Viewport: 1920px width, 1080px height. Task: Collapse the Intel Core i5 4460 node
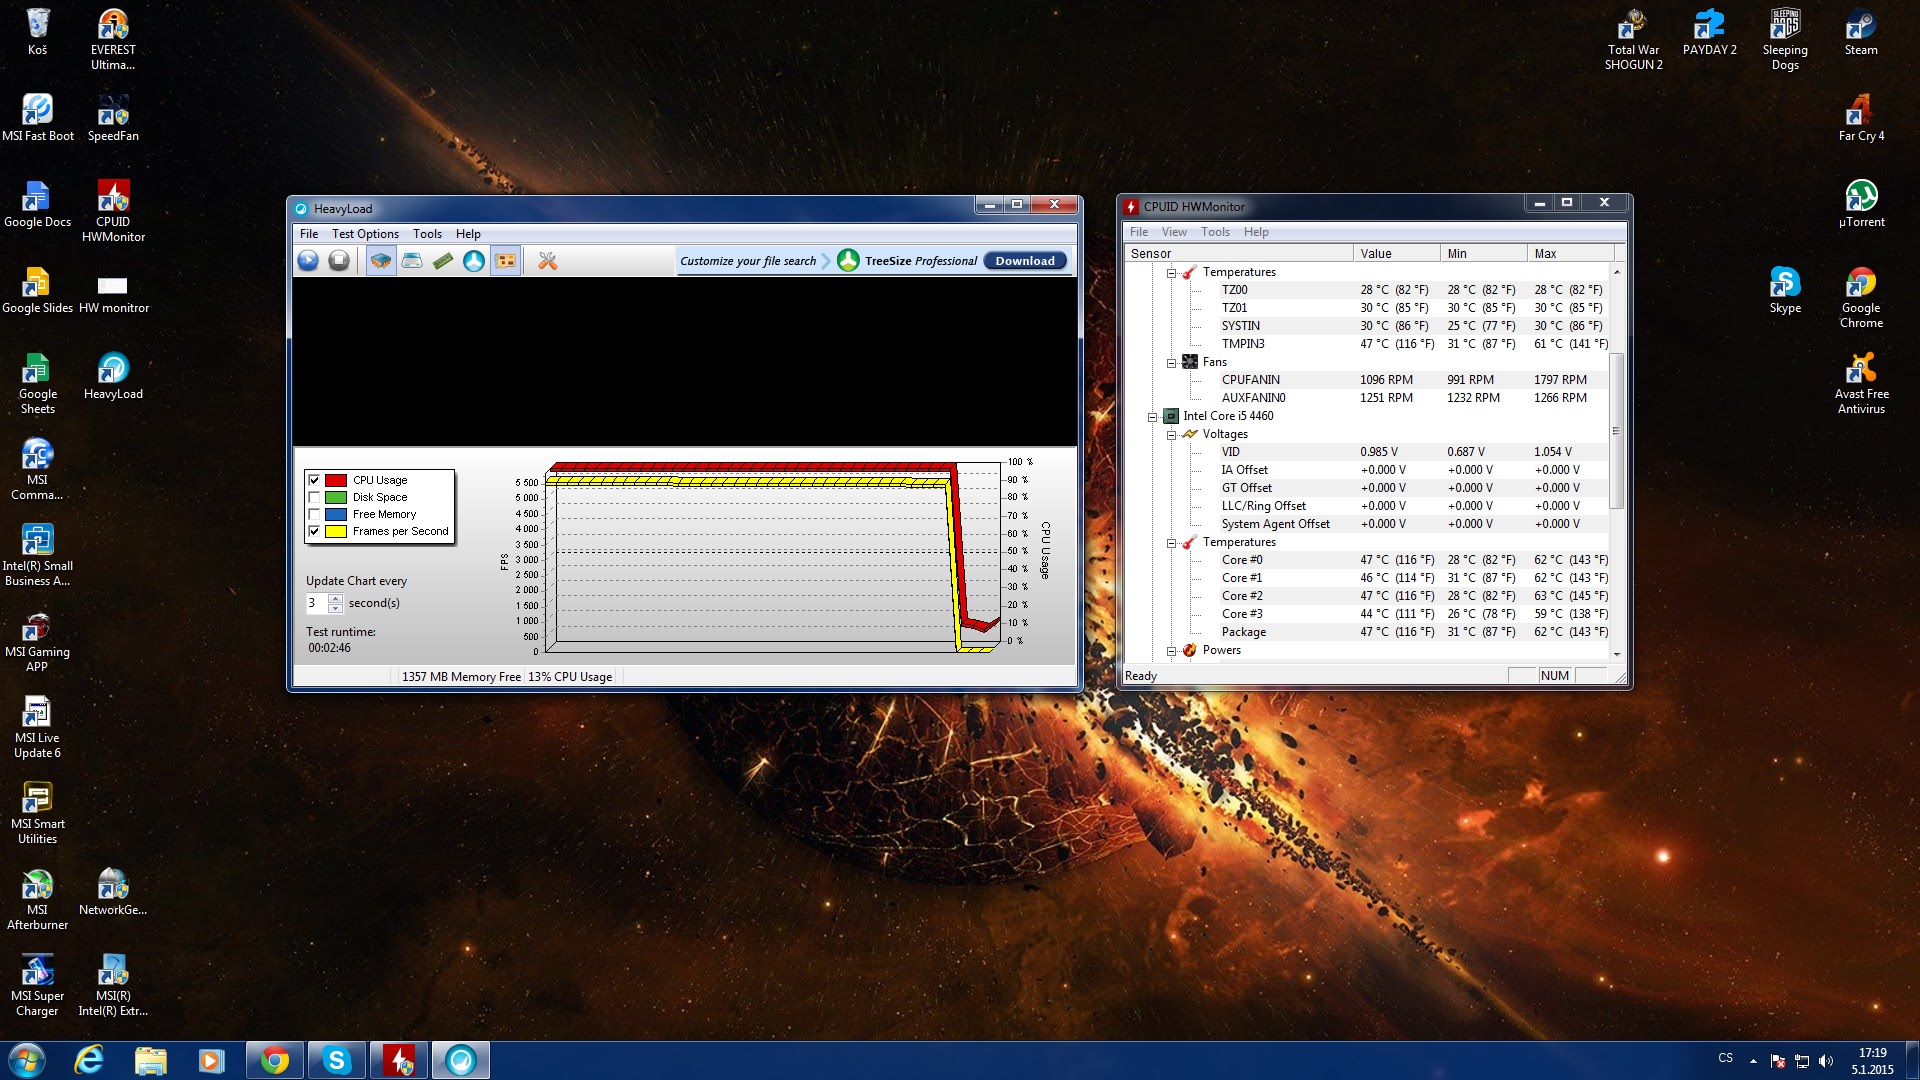tap(1152, 417)
